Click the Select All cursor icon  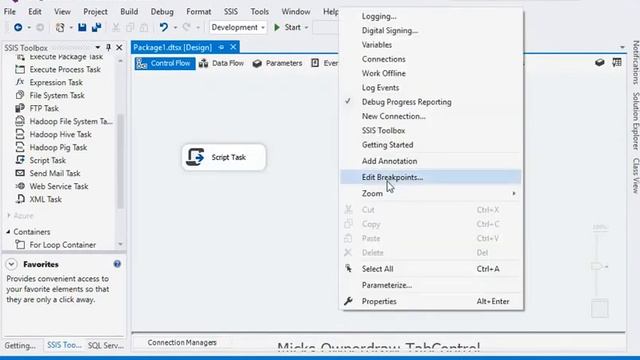348,269
